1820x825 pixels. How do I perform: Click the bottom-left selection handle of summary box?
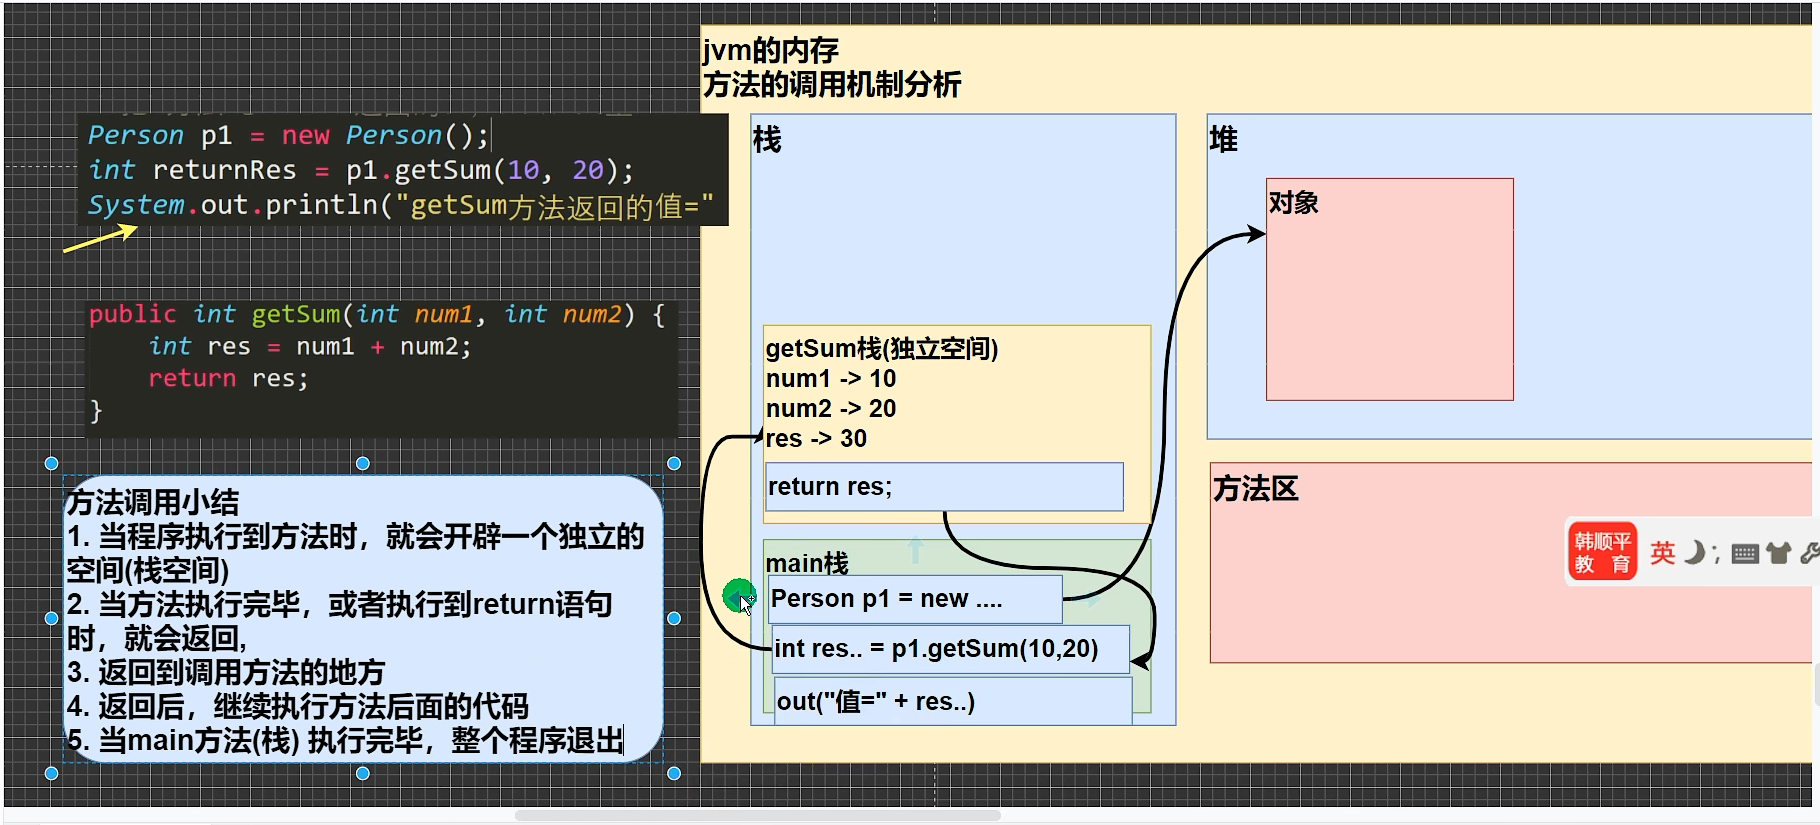52,773
